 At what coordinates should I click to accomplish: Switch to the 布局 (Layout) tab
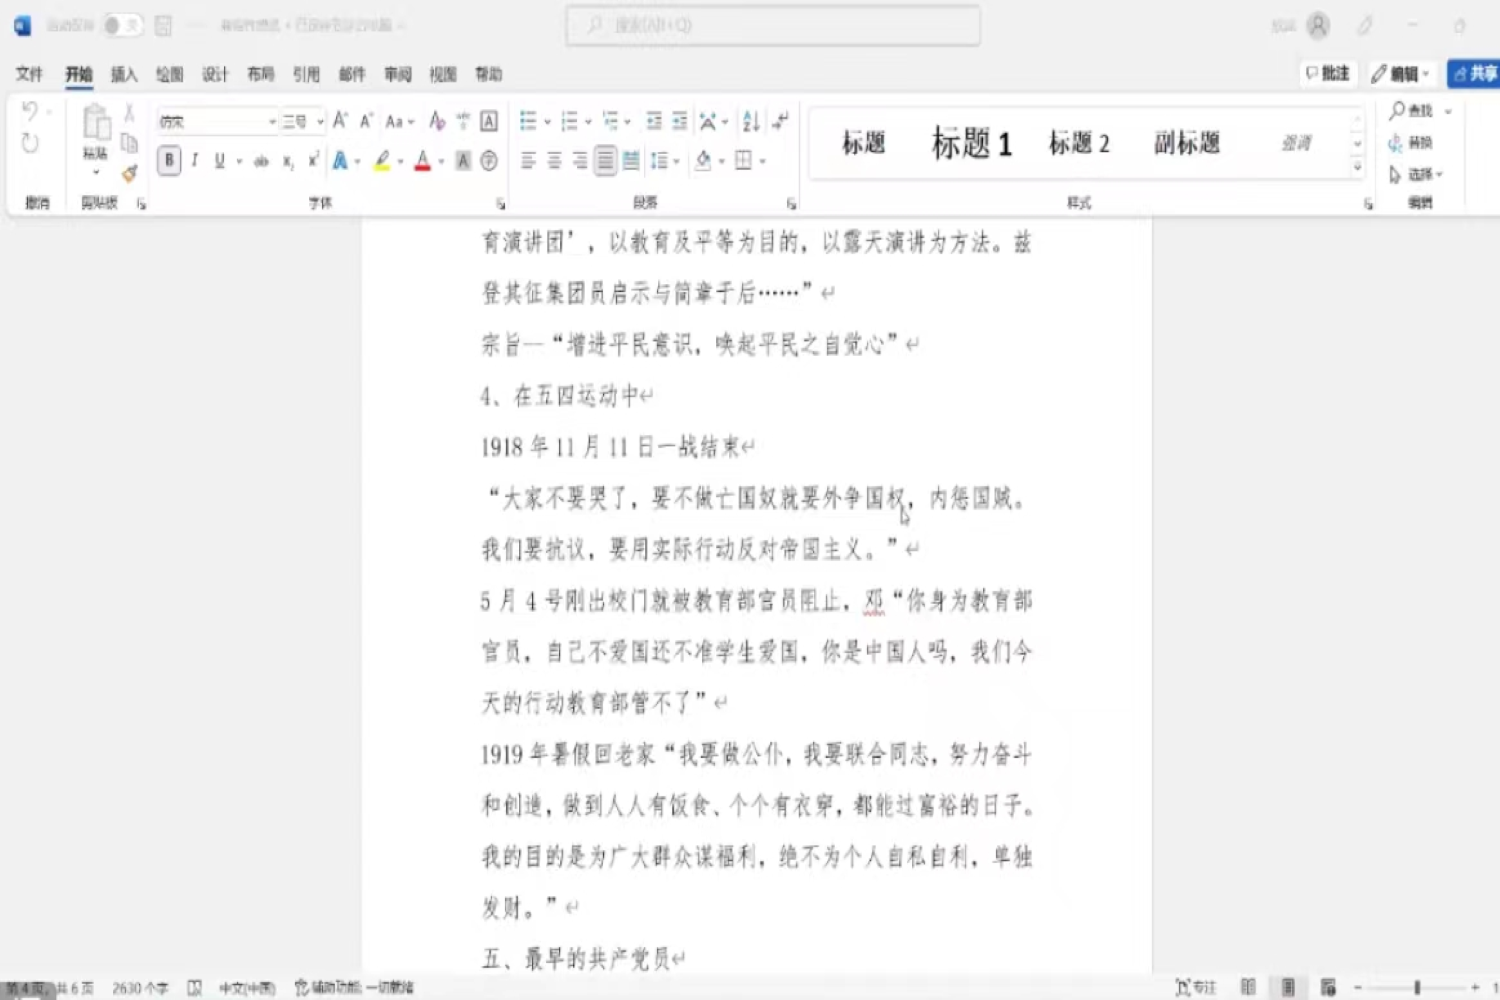coord(260,74)
